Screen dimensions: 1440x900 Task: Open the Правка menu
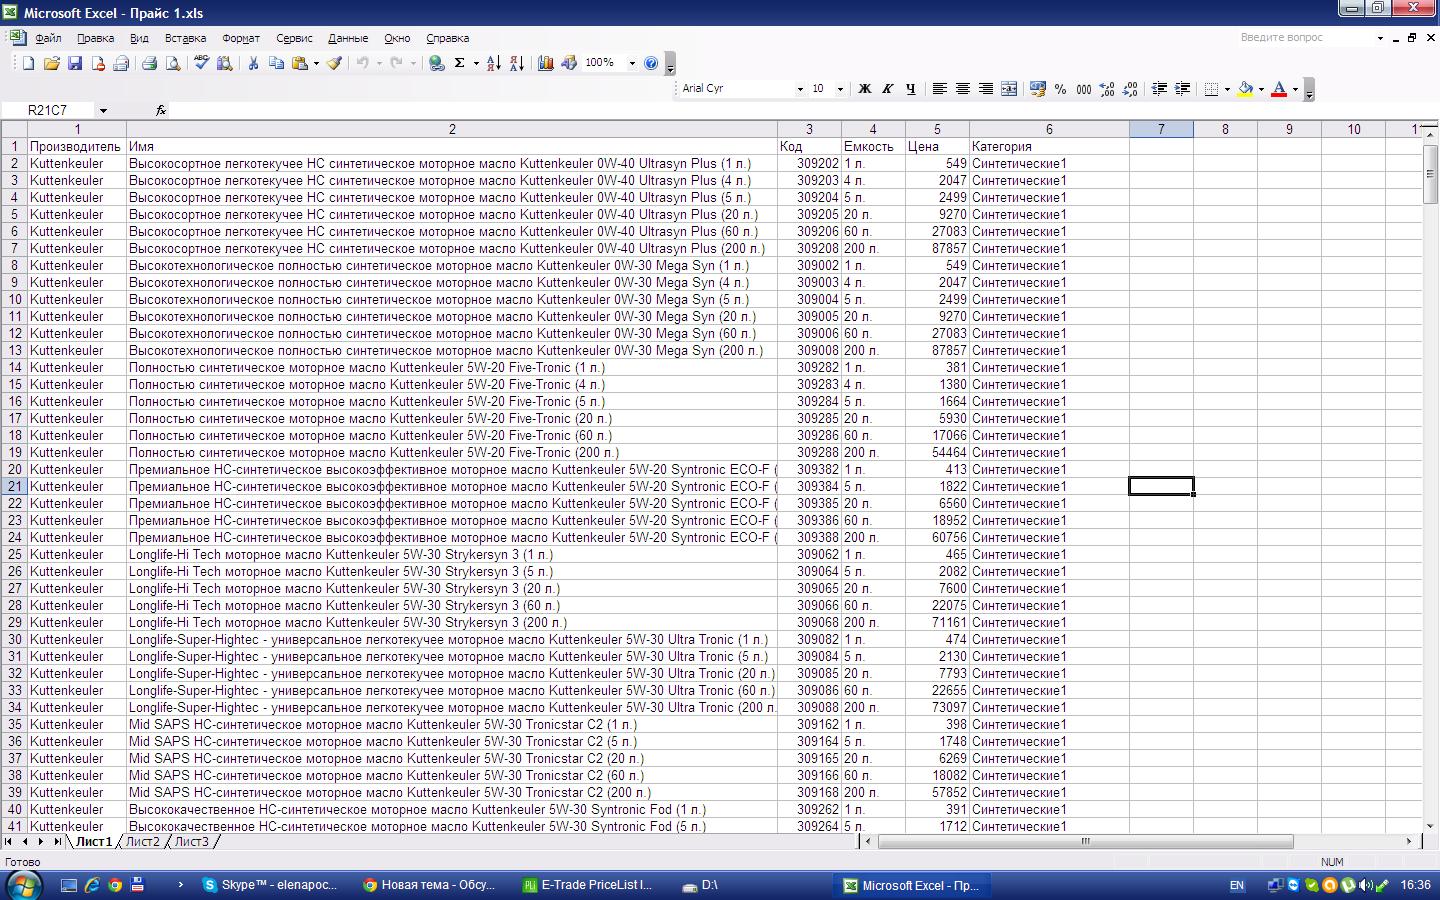tap(95, 38)
